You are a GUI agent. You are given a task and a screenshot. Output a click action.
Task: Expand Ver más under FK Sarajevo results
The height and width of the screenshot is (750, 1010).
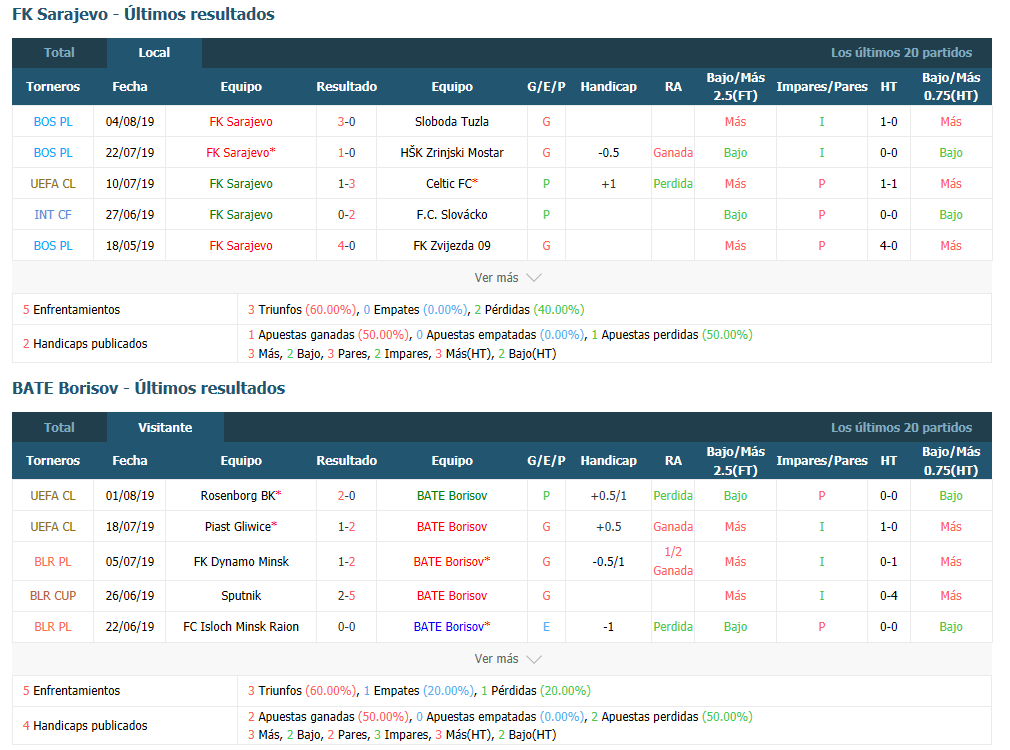click(507, 278)
